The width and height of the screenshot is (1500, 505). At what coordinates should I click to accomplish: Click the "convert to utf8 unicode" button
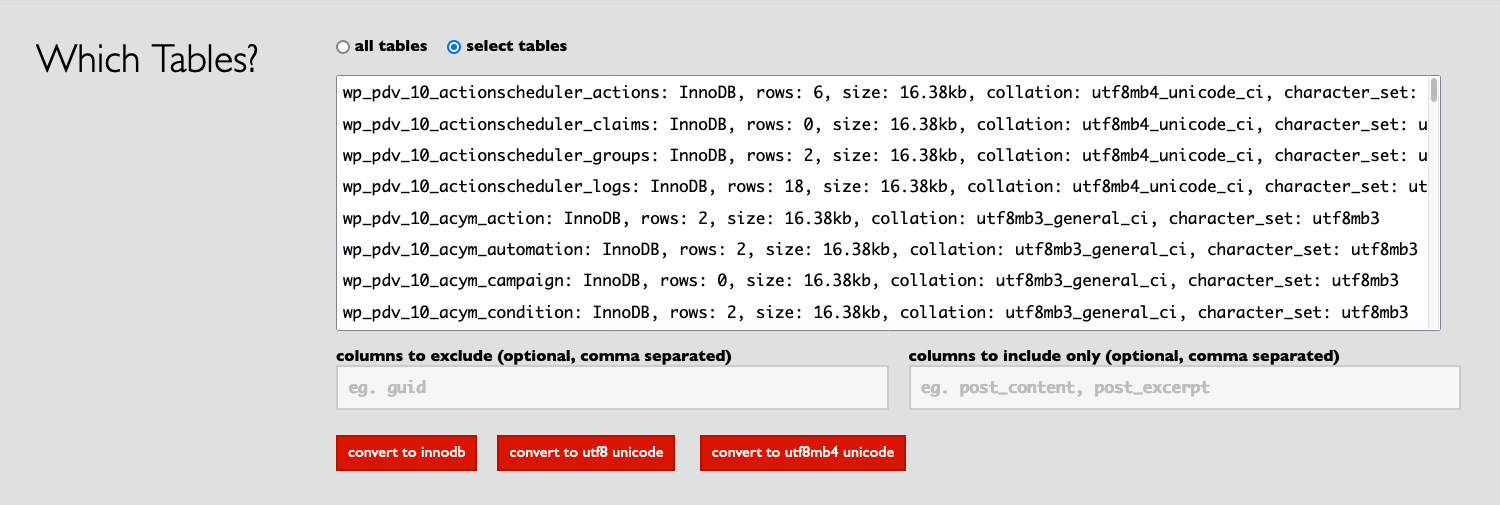(586, 452)
